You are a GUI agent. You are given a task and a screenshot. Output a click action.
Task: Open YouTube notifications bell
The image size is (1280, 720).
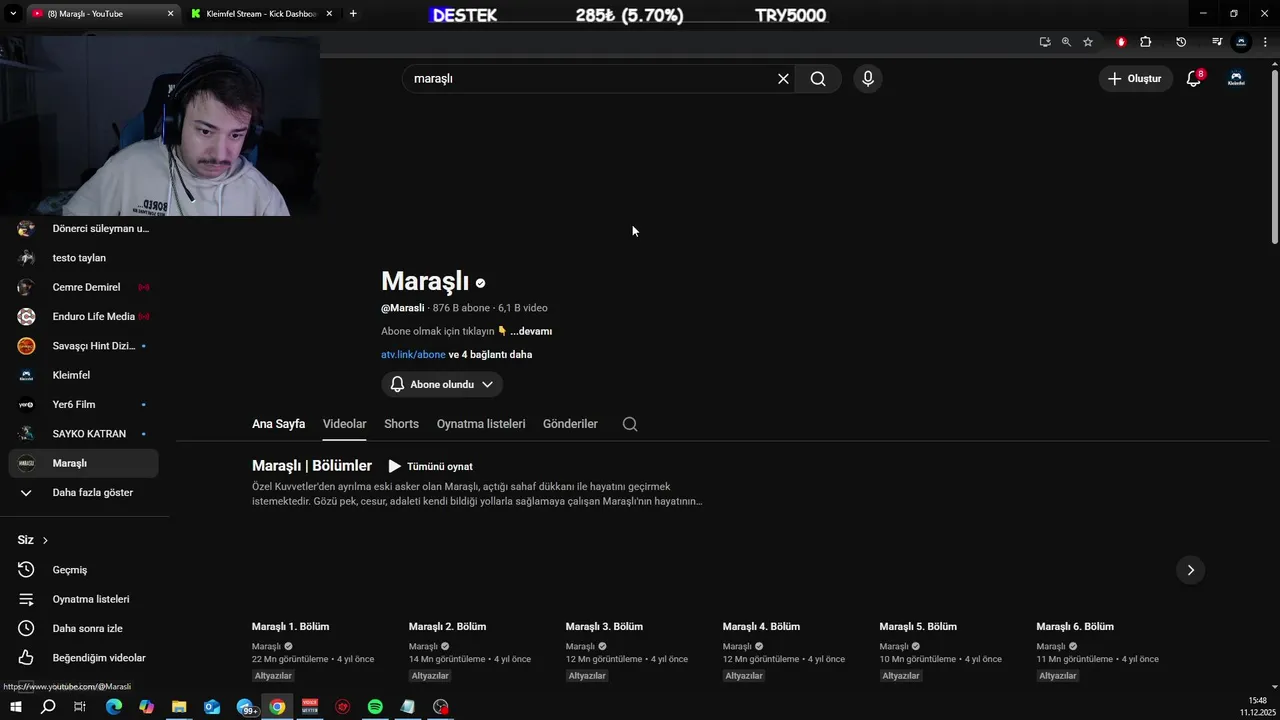(1194, 79)
